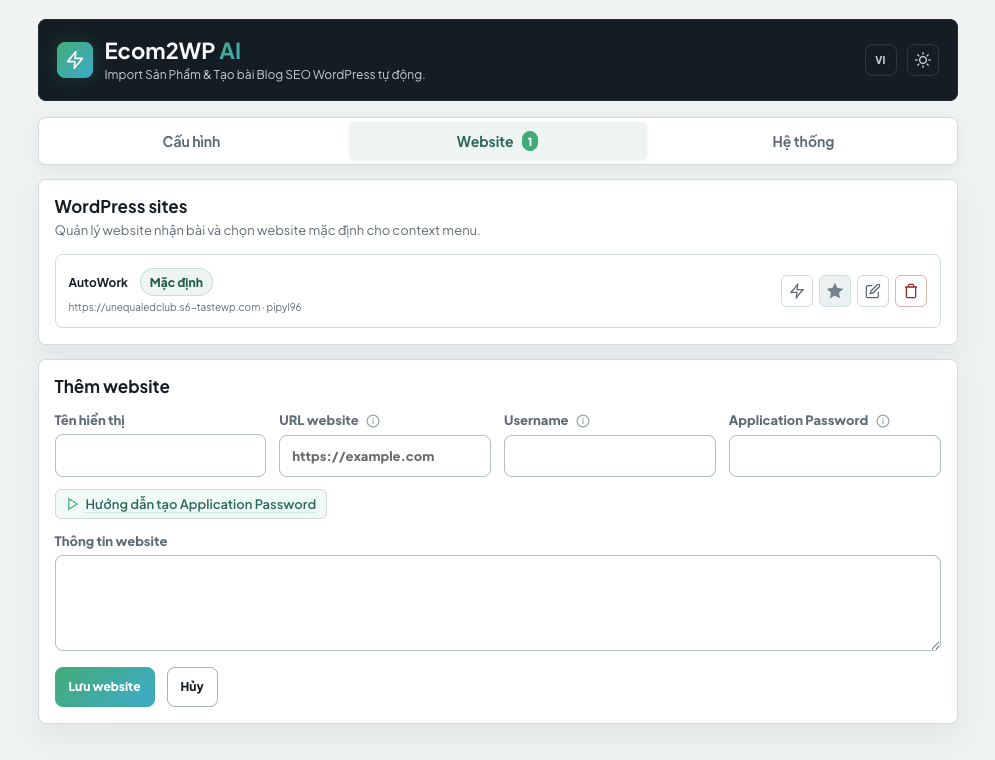Test AutoWork connection via lightning icon

point(796,291)
